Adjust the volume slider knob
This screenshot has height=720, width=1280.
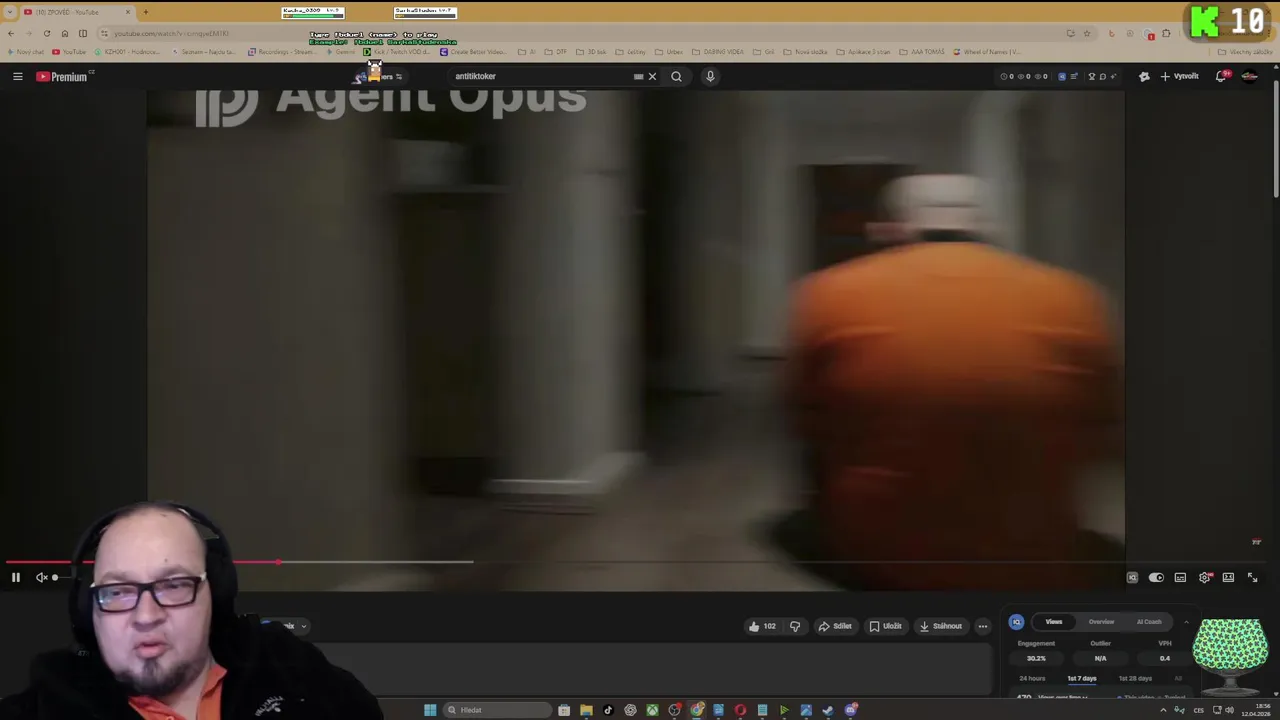click(55, 577)
